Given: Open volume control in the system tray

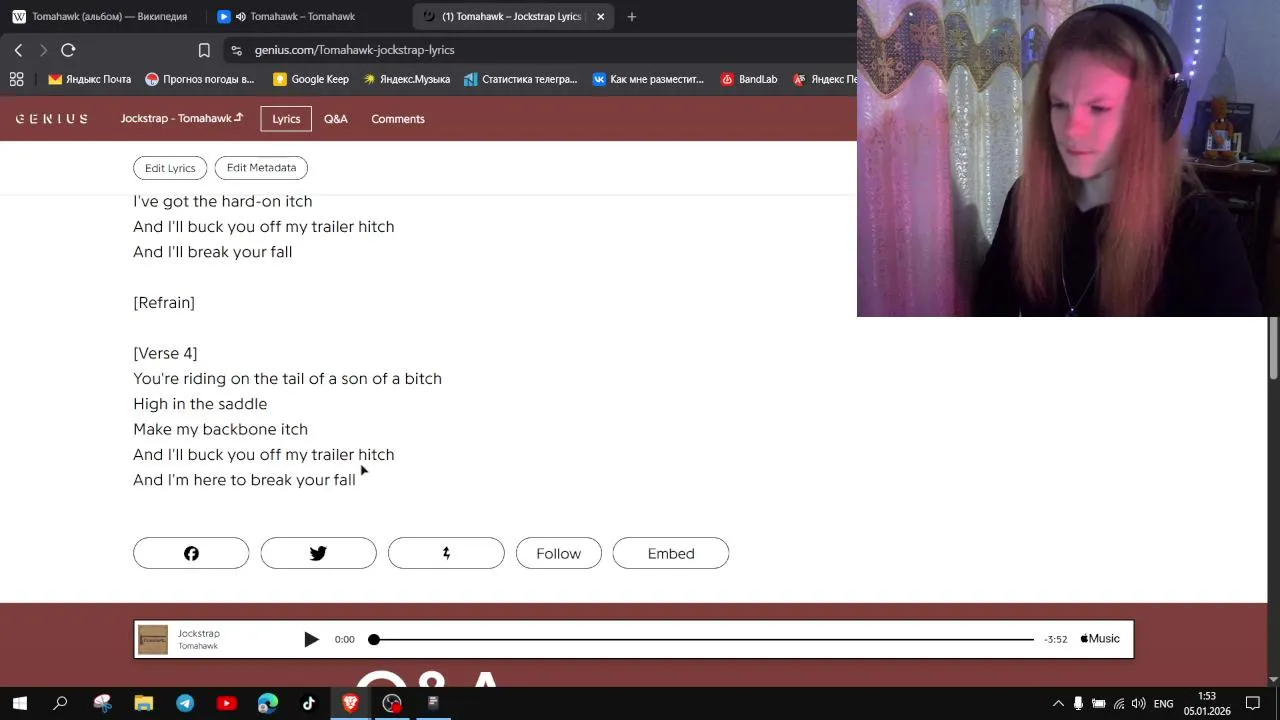Looking at the screenshot, I should pos(1139,703).
